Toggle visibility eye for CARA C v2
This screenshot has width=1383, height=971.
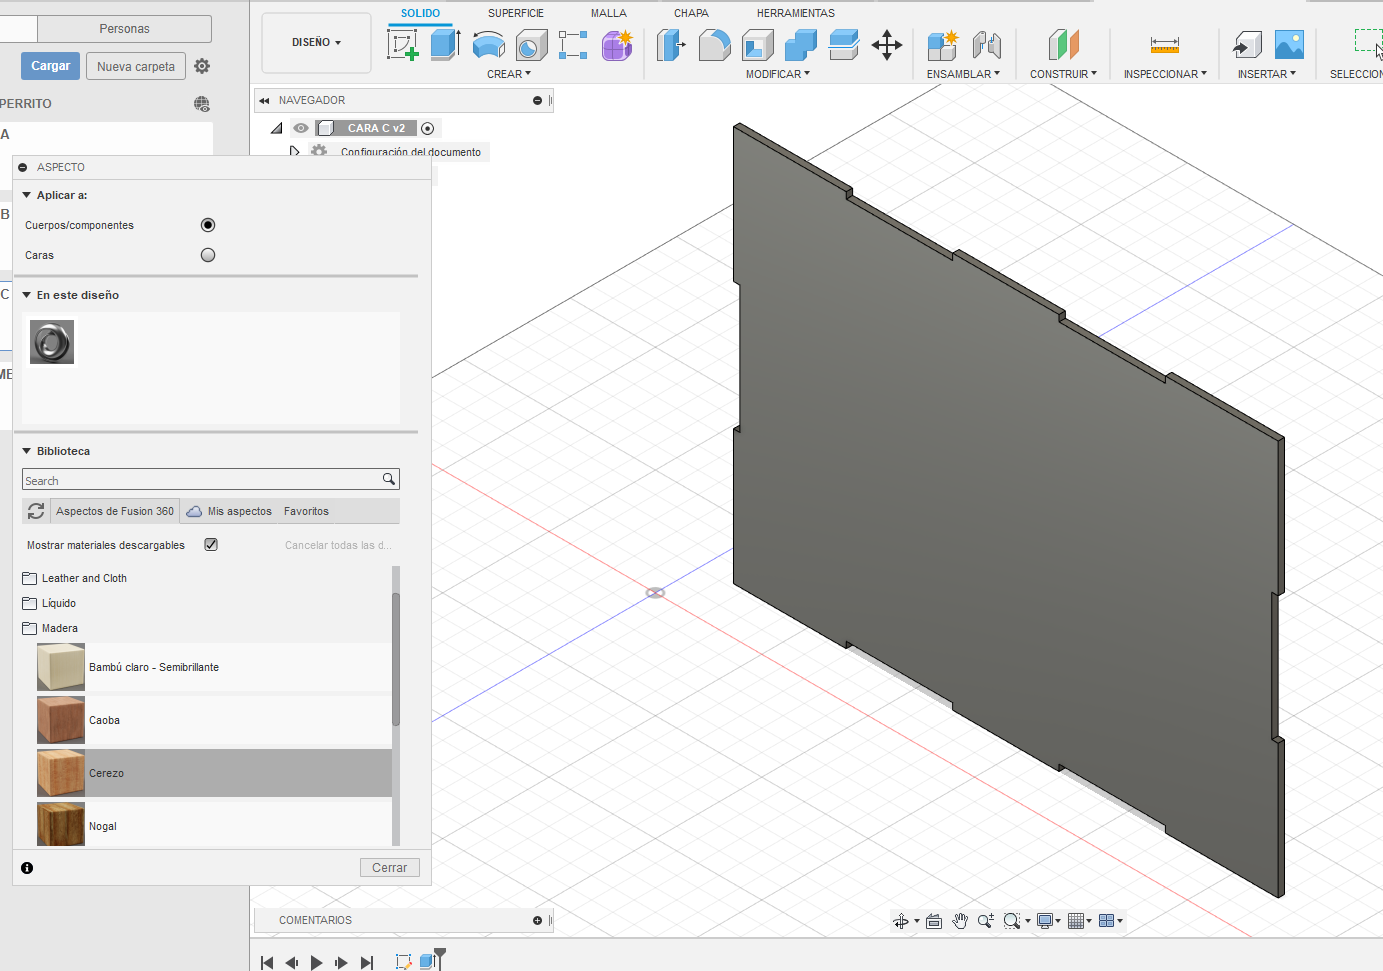point(301,128)
